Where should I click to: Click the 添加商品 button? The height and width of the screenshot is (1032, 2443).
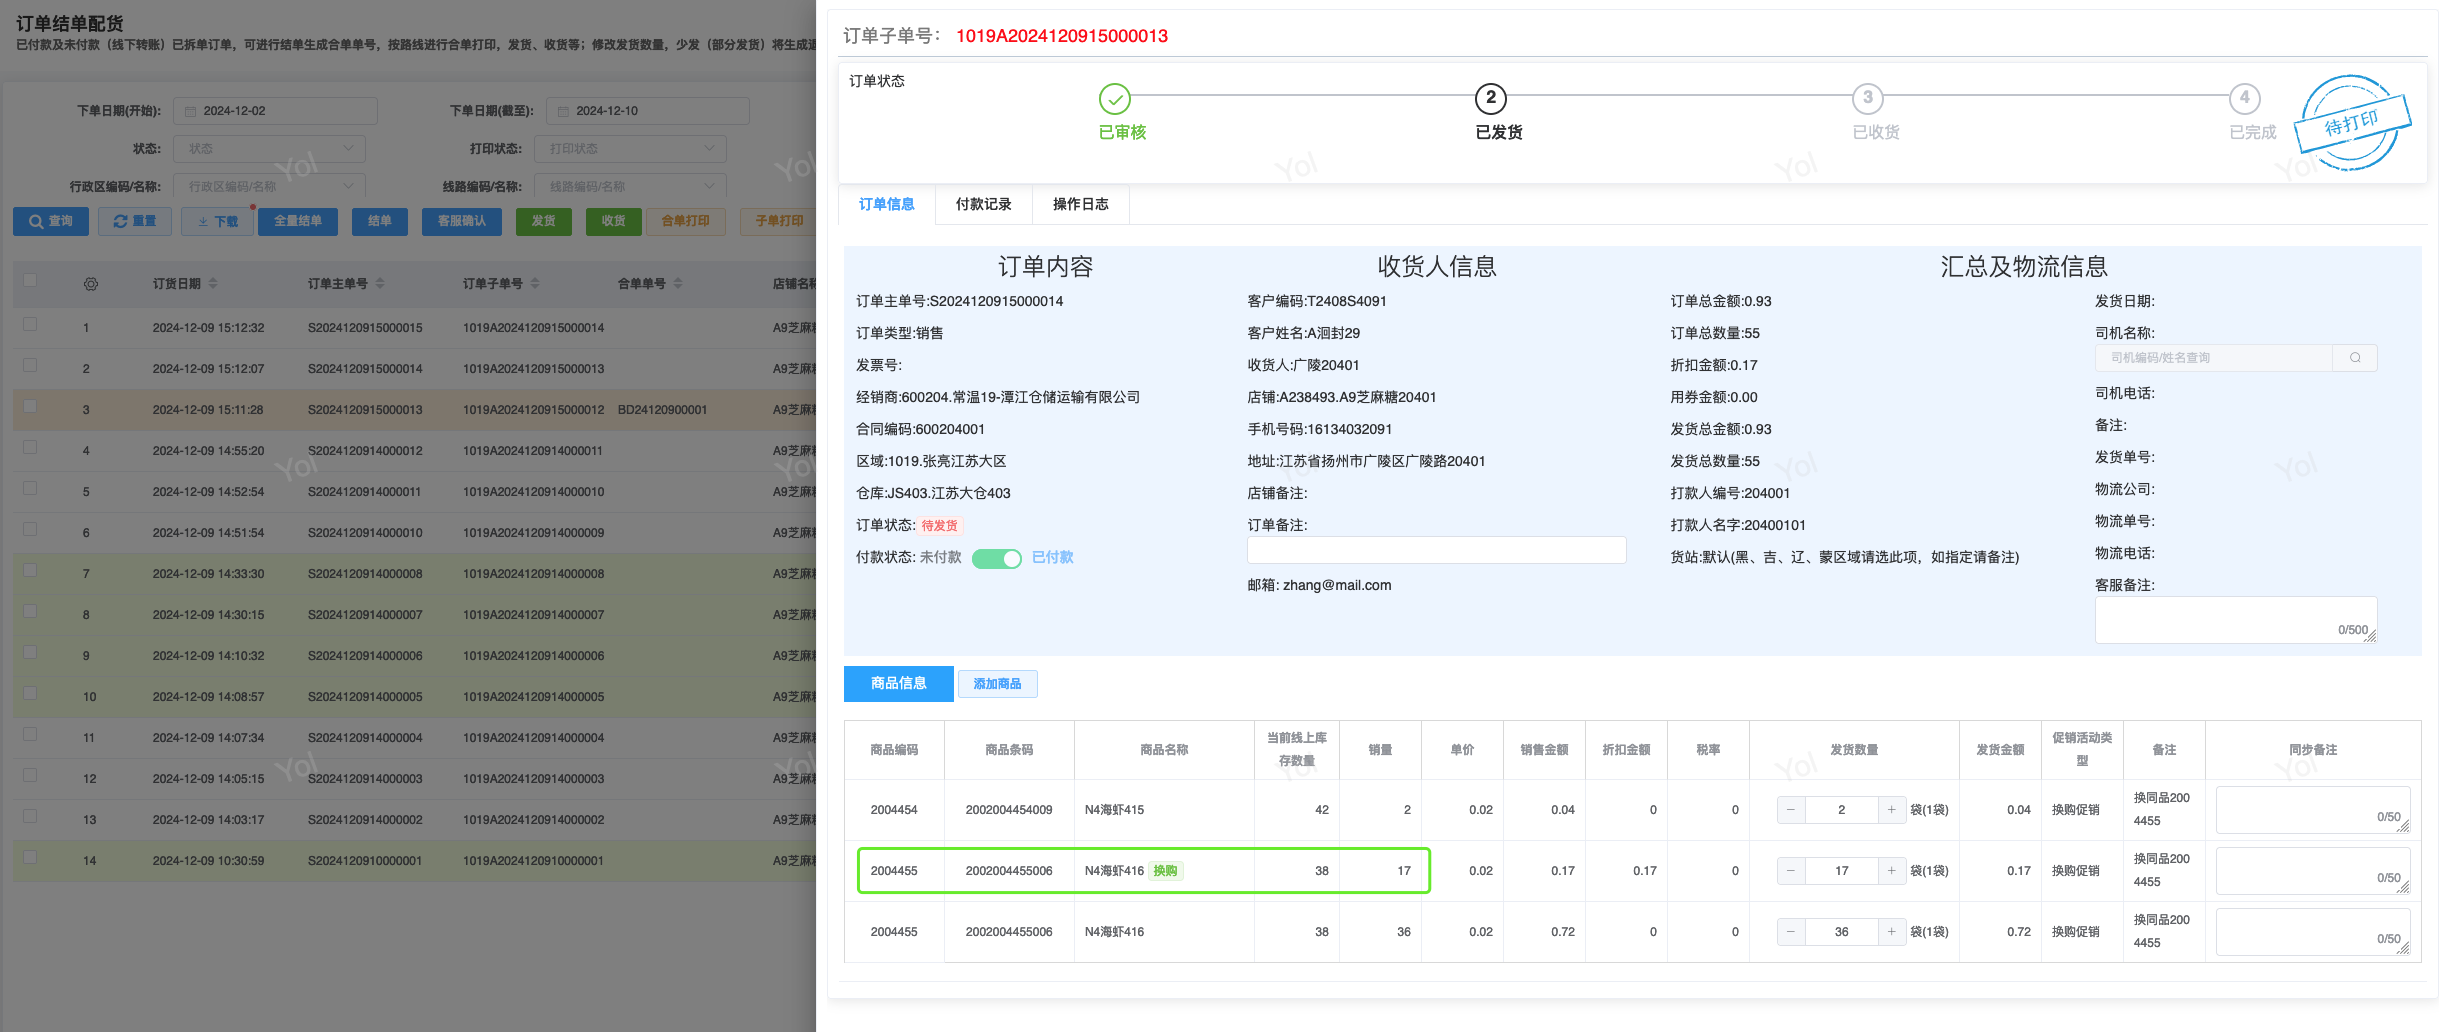click(997, 684)
